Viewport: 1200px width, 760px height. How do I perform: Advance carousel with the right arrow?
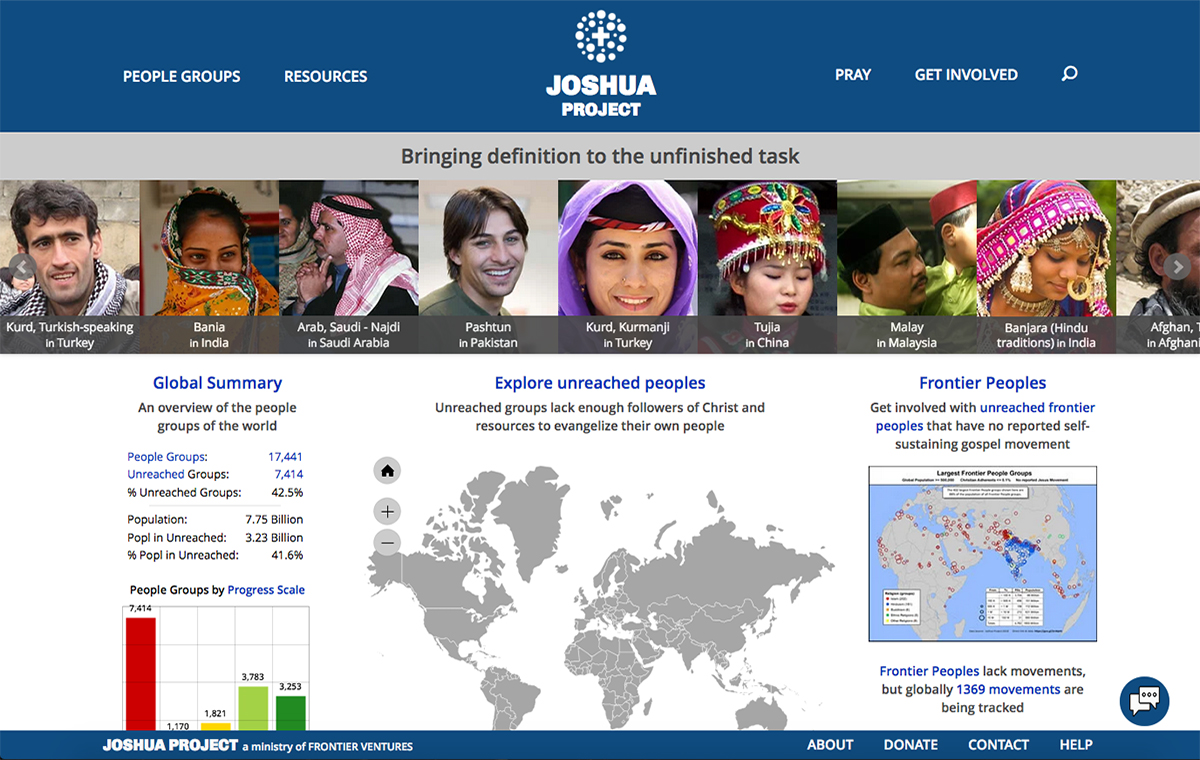tap(1178, 267)
